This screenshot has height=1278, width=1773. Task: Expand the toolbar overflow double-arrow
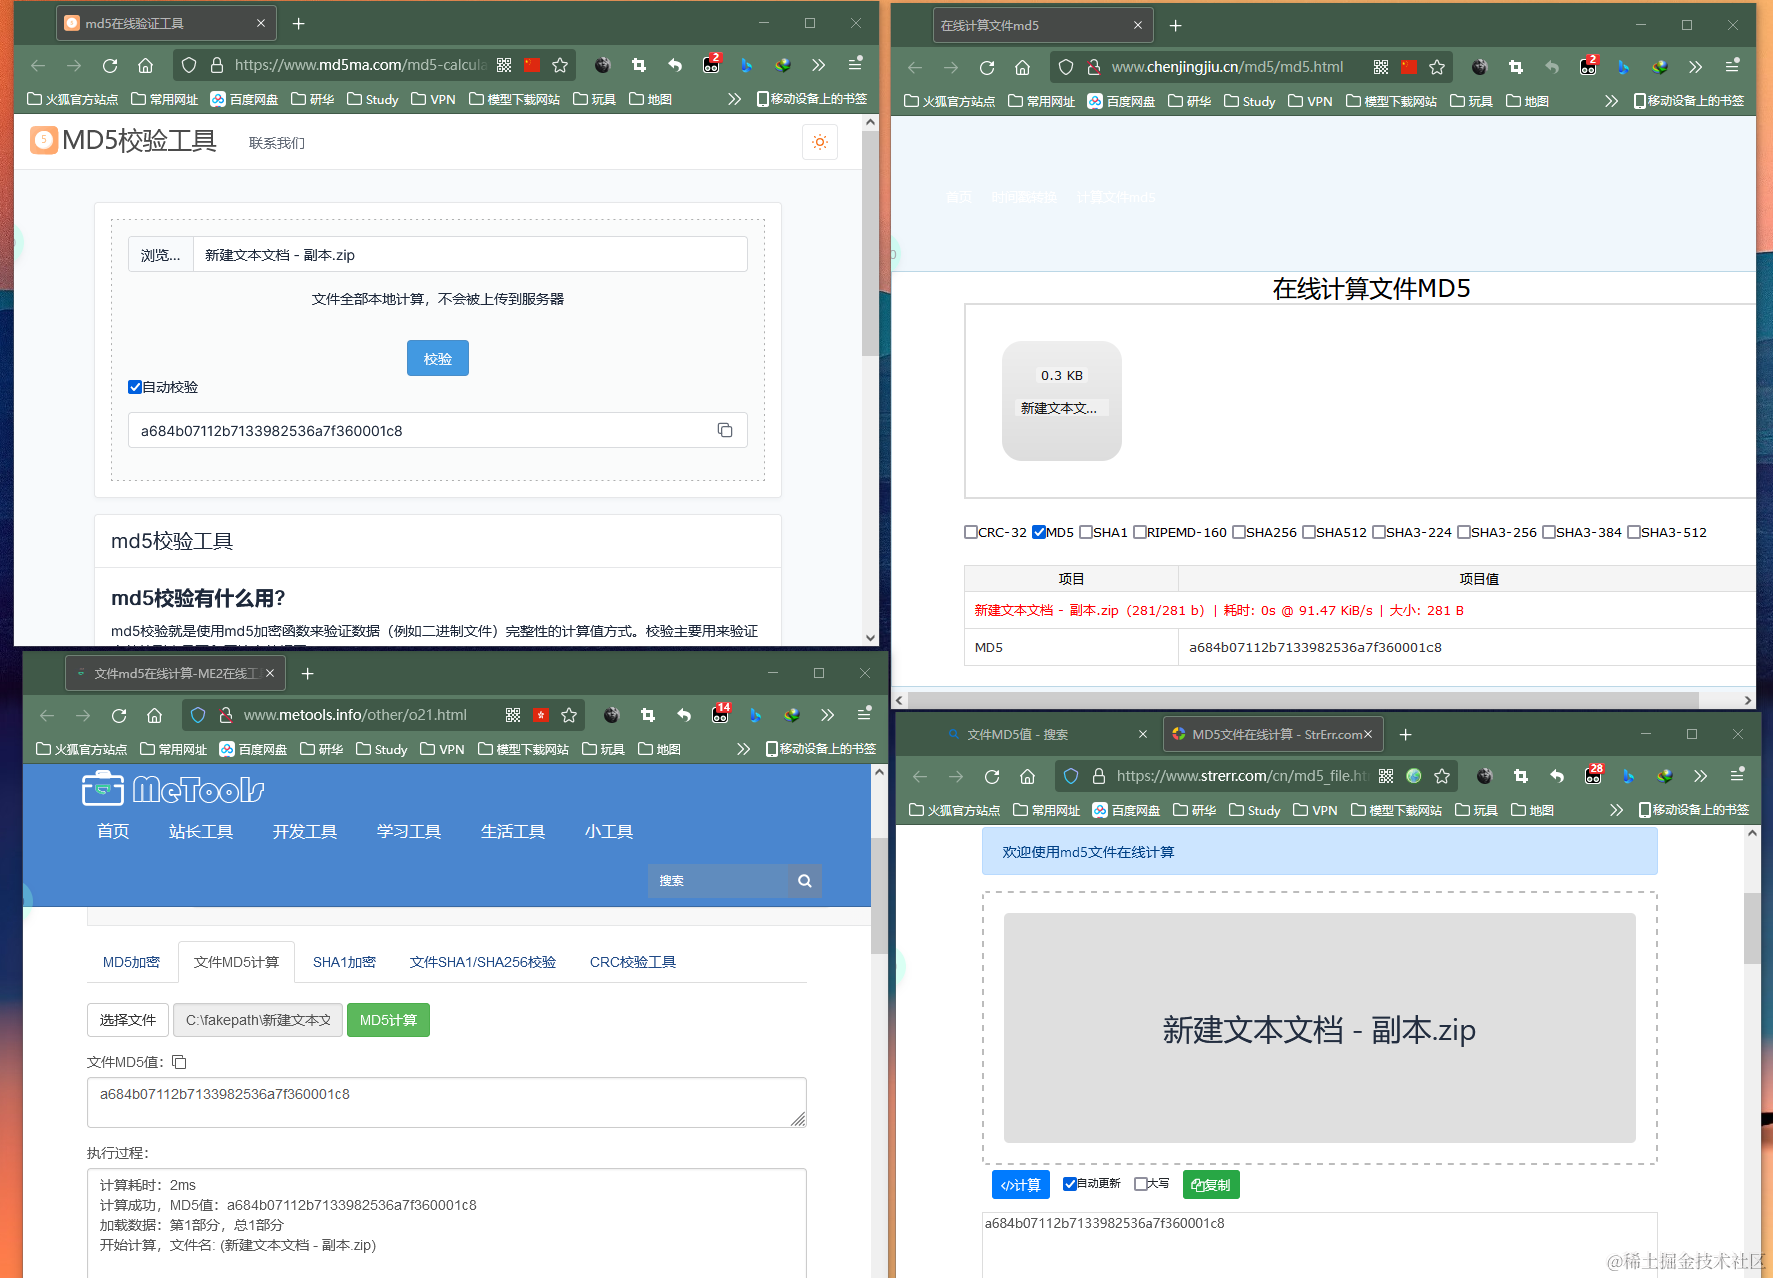(x=819, y=65)
